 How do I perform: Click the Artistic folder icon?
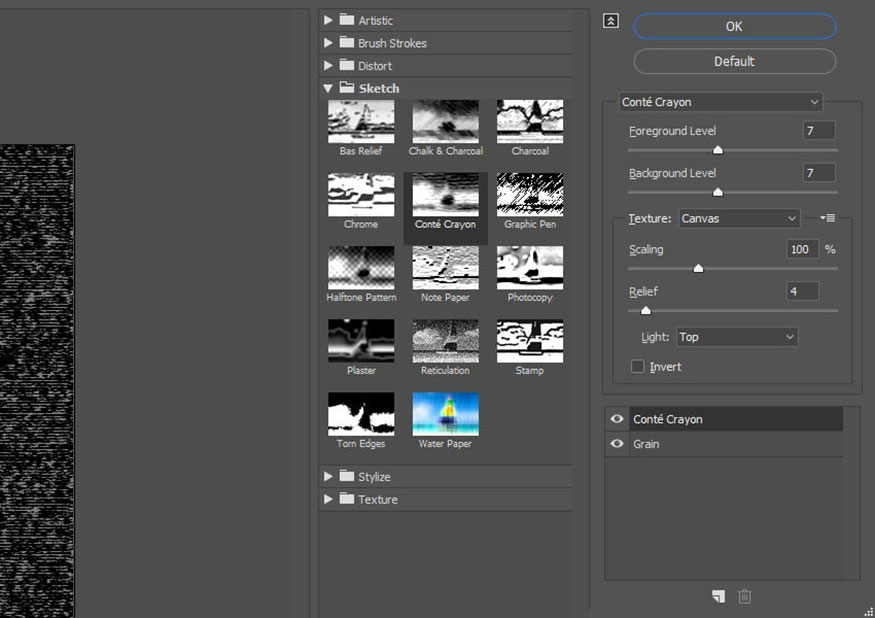pos(347,20)
